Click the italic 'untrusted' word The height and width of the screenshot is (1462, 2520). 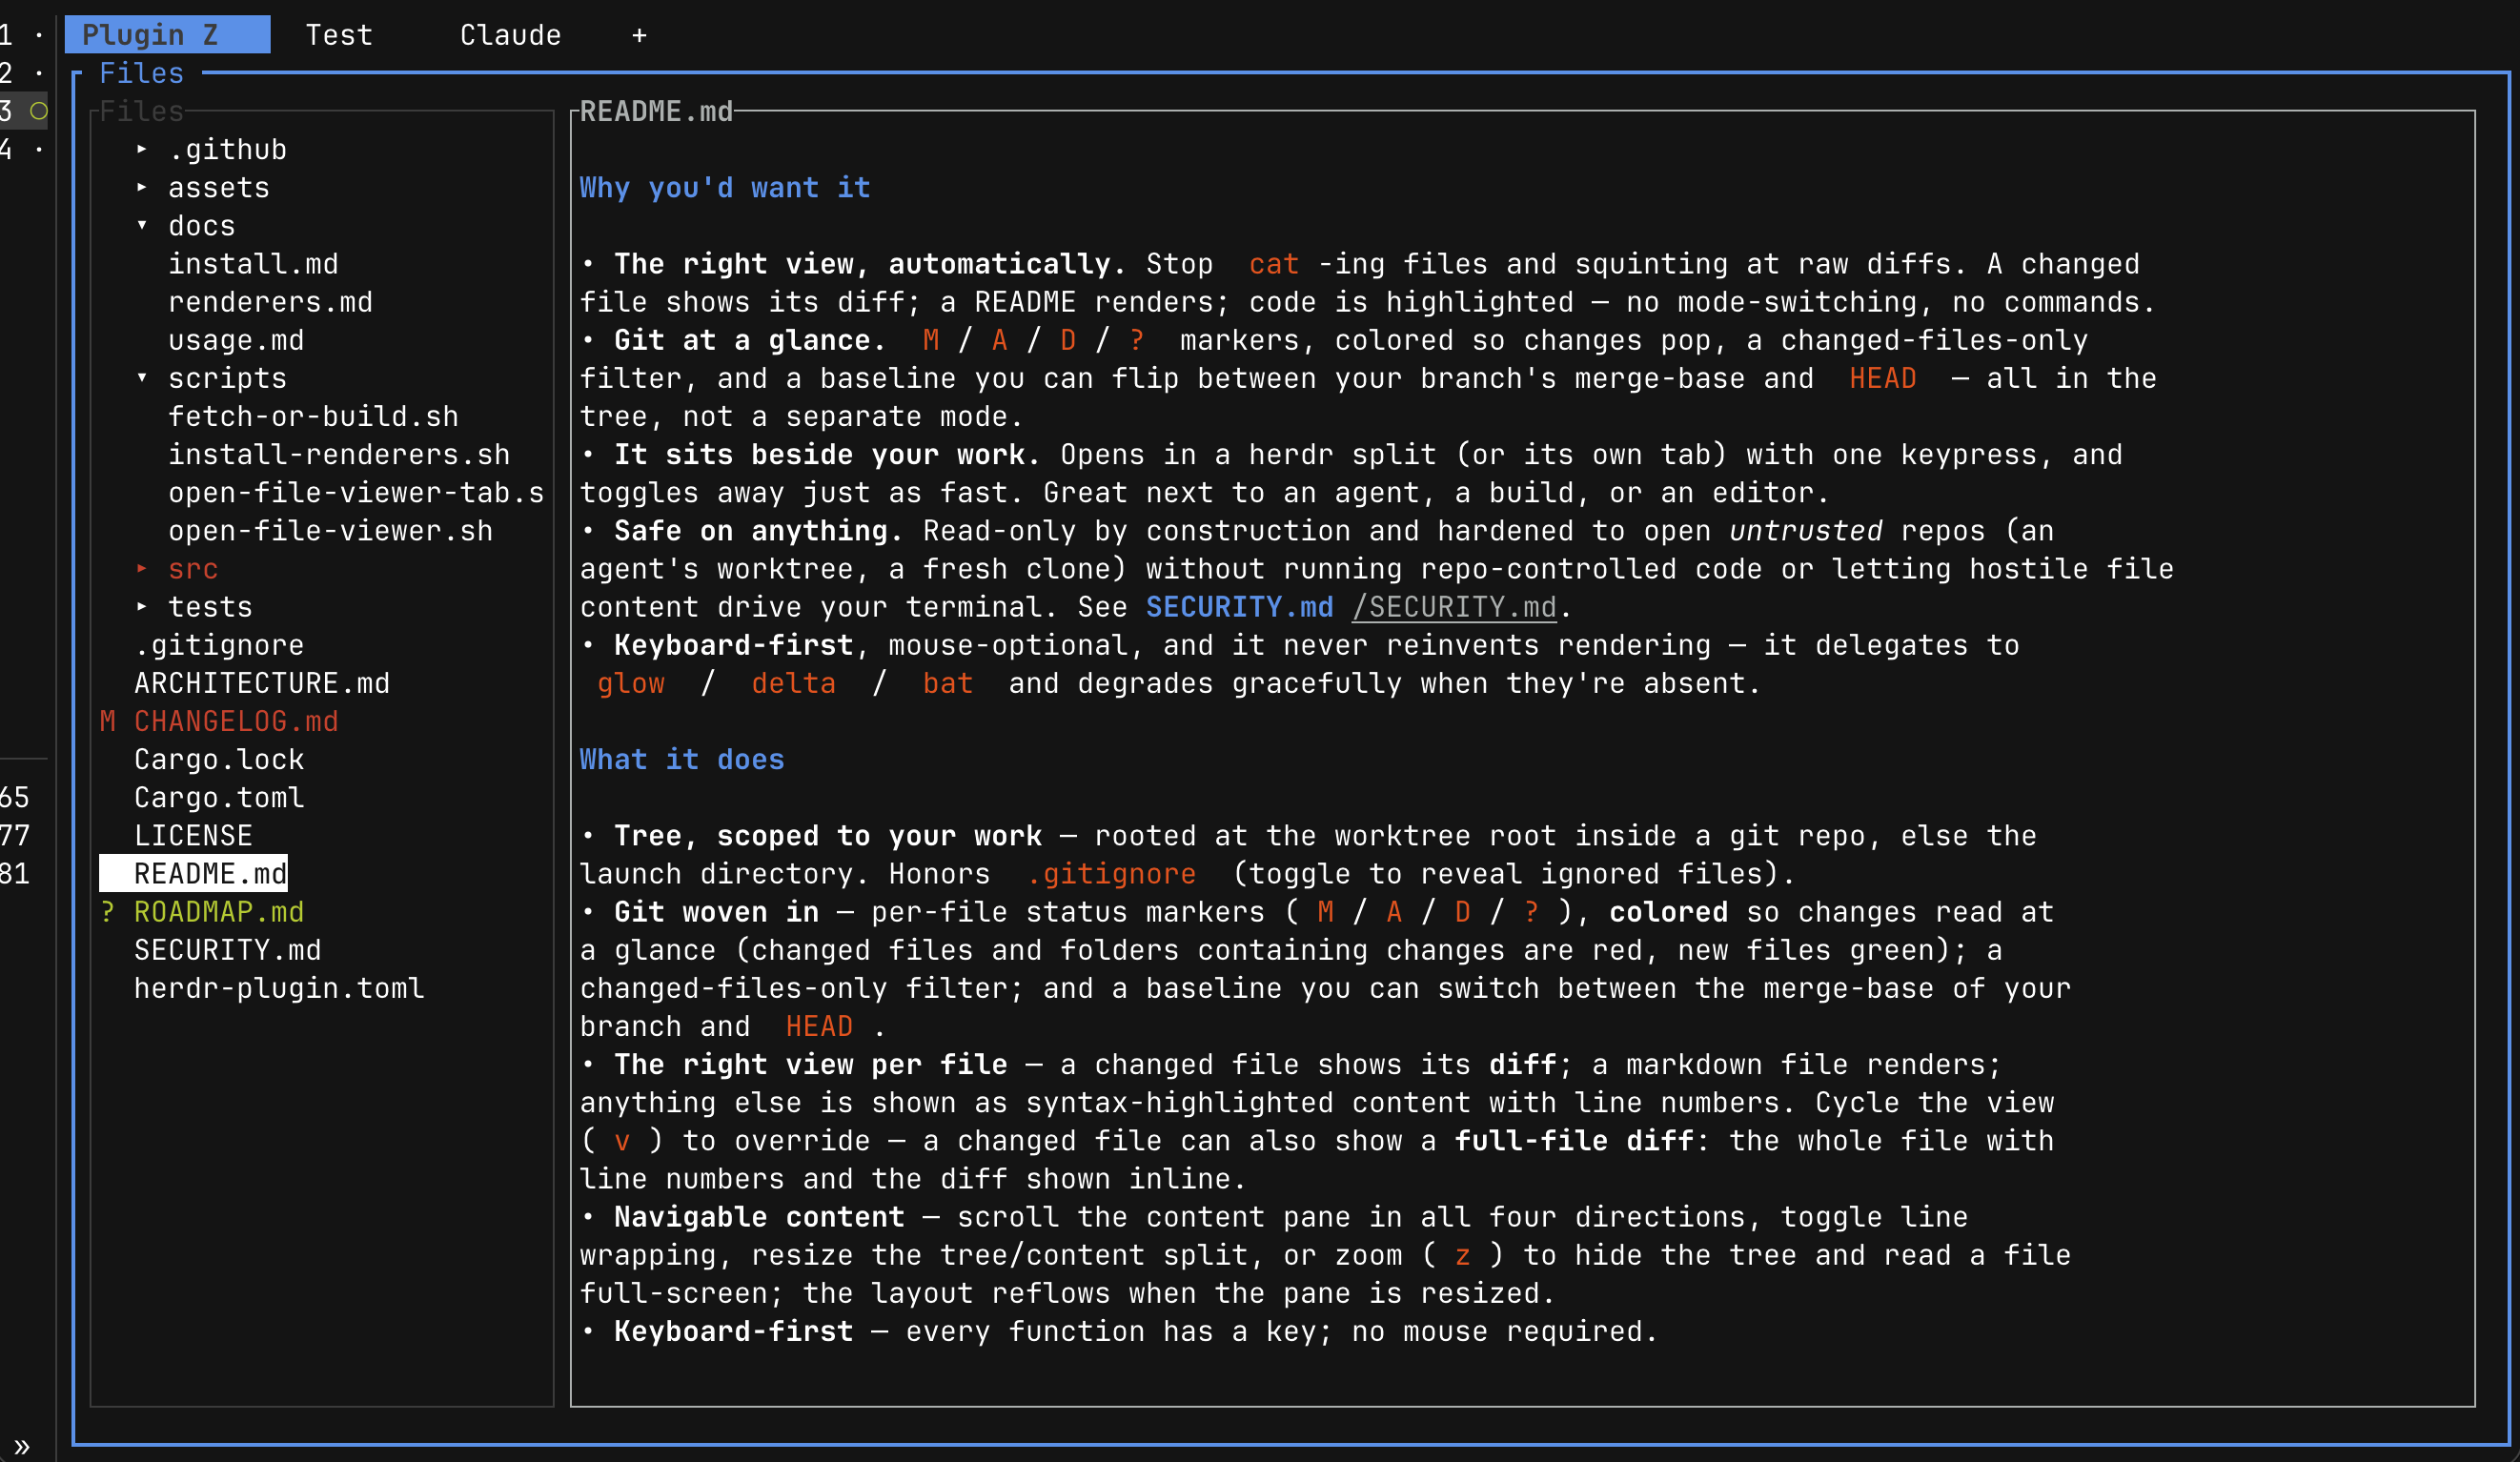click(x=1805, y=530)
